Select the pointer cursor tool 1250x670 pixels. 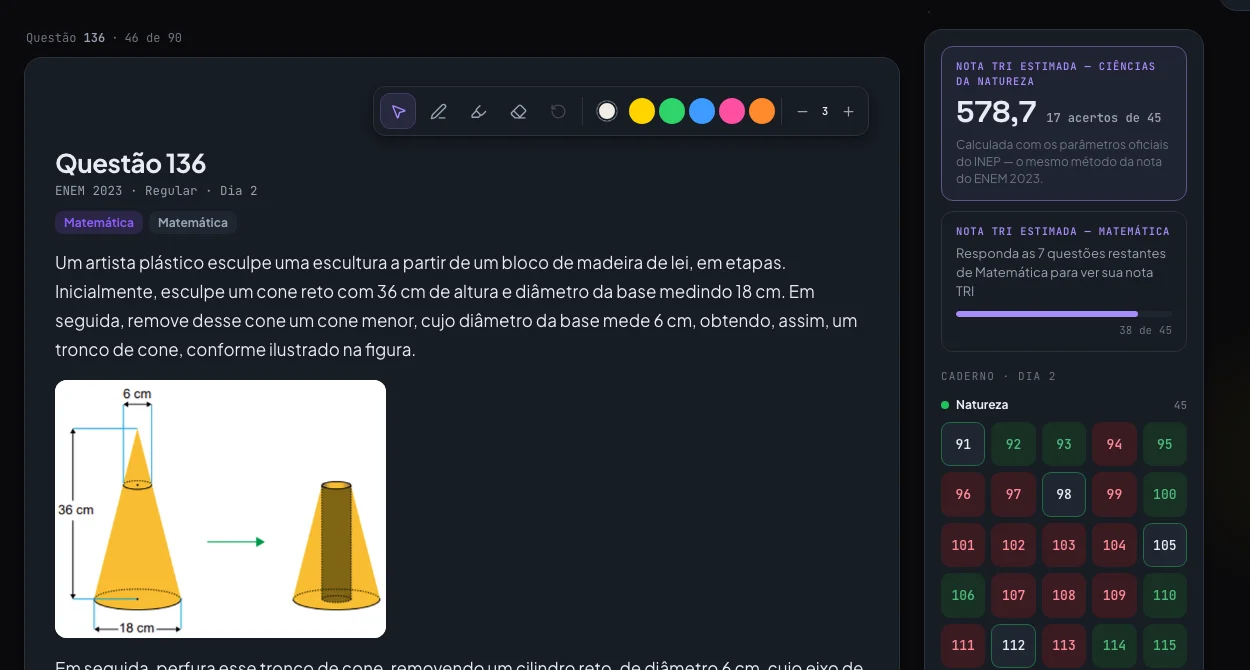tap(398, 111)
